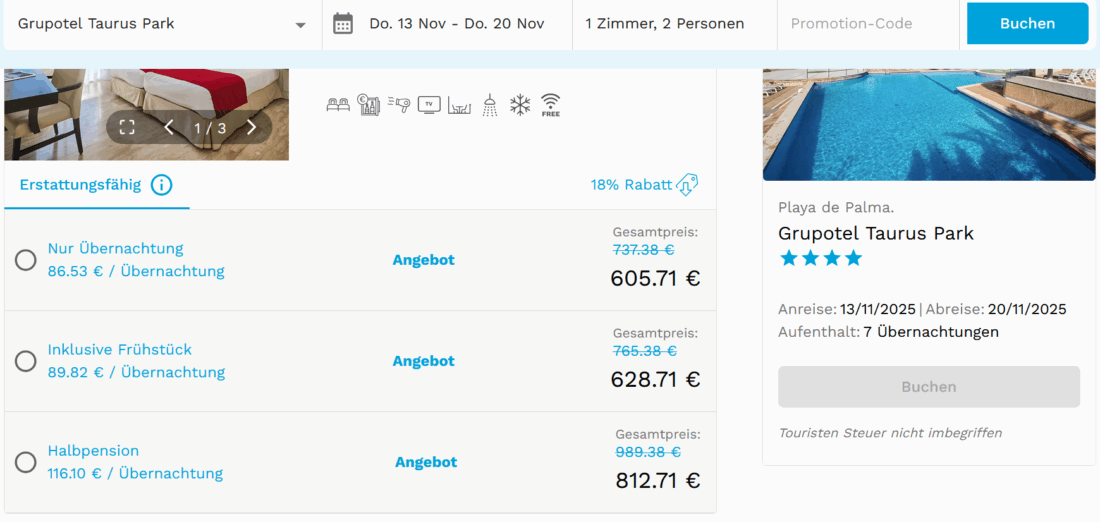Select the Inklusive Frühstück option
Viewport: 1100px width, 522px height.
pos(26,361)
